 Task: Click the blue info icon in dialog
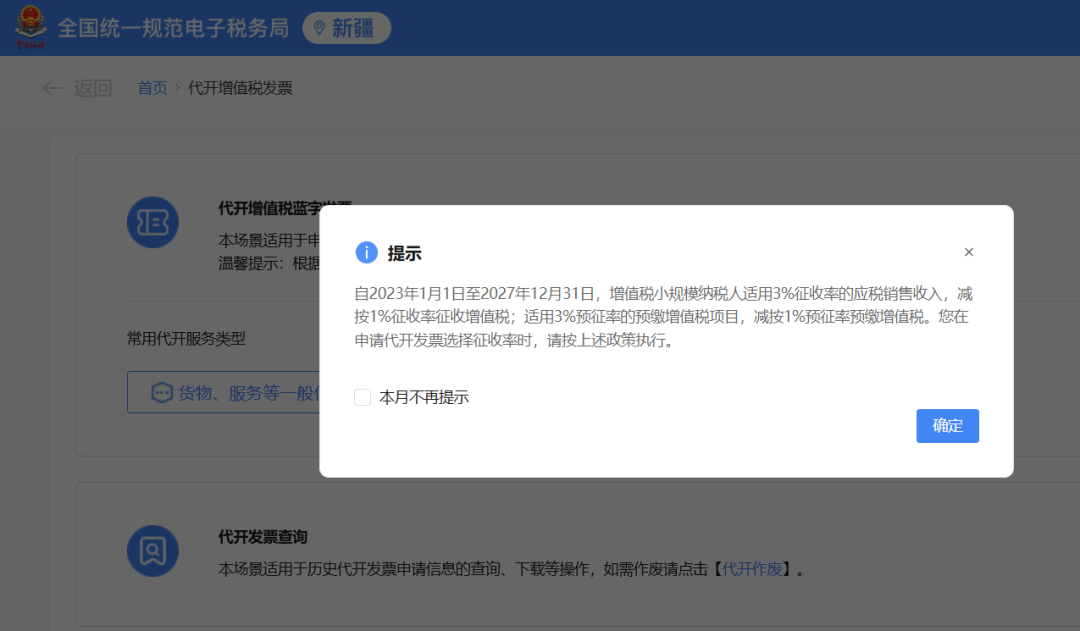point(366,253)
